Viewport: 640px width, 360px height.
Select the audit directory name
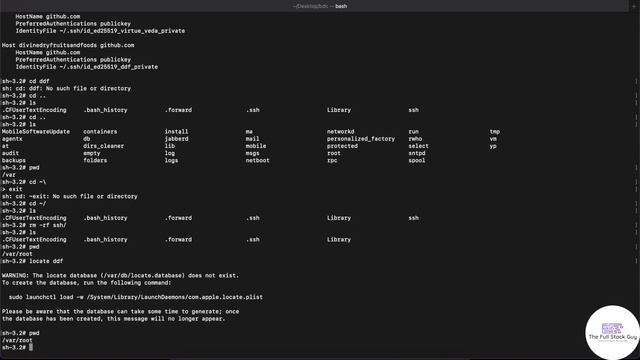(10, 153)
